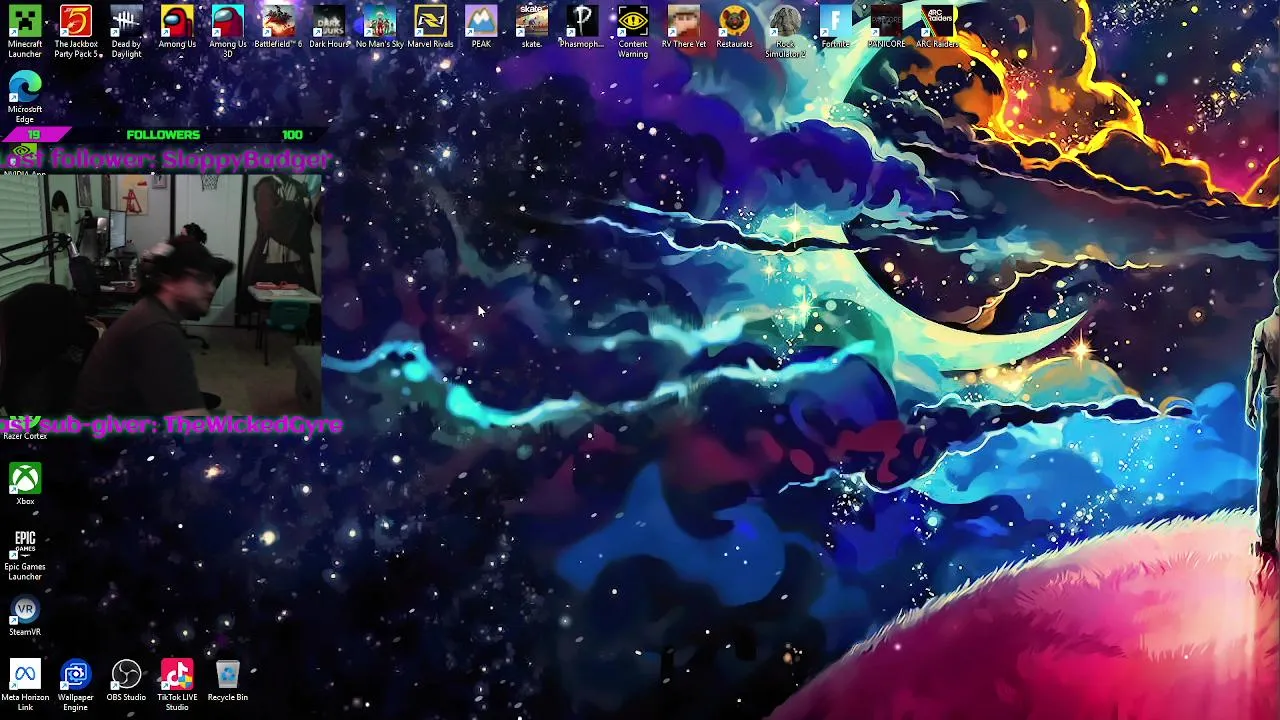This screenshot has height=720, width=1280.
Task: Launch the OBS Studio shortcut
Action: [x=126, y=680]
